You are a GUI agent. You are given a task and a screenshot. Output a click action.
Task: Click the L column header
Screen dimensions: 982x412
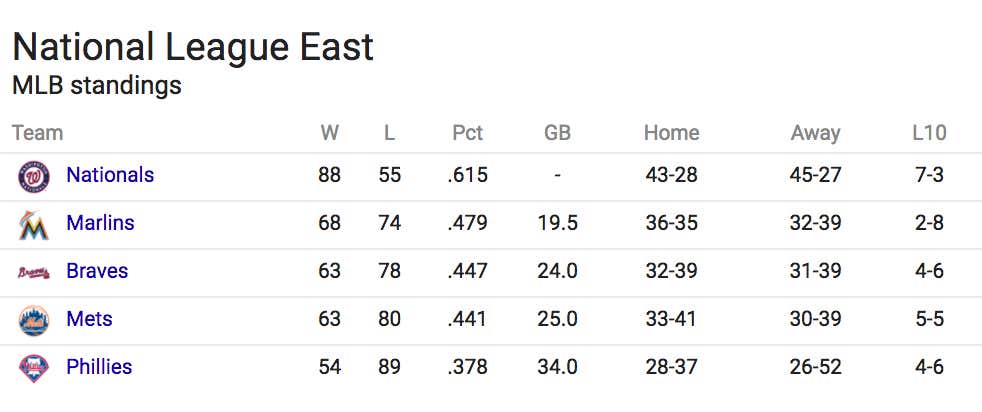[390, 133]
